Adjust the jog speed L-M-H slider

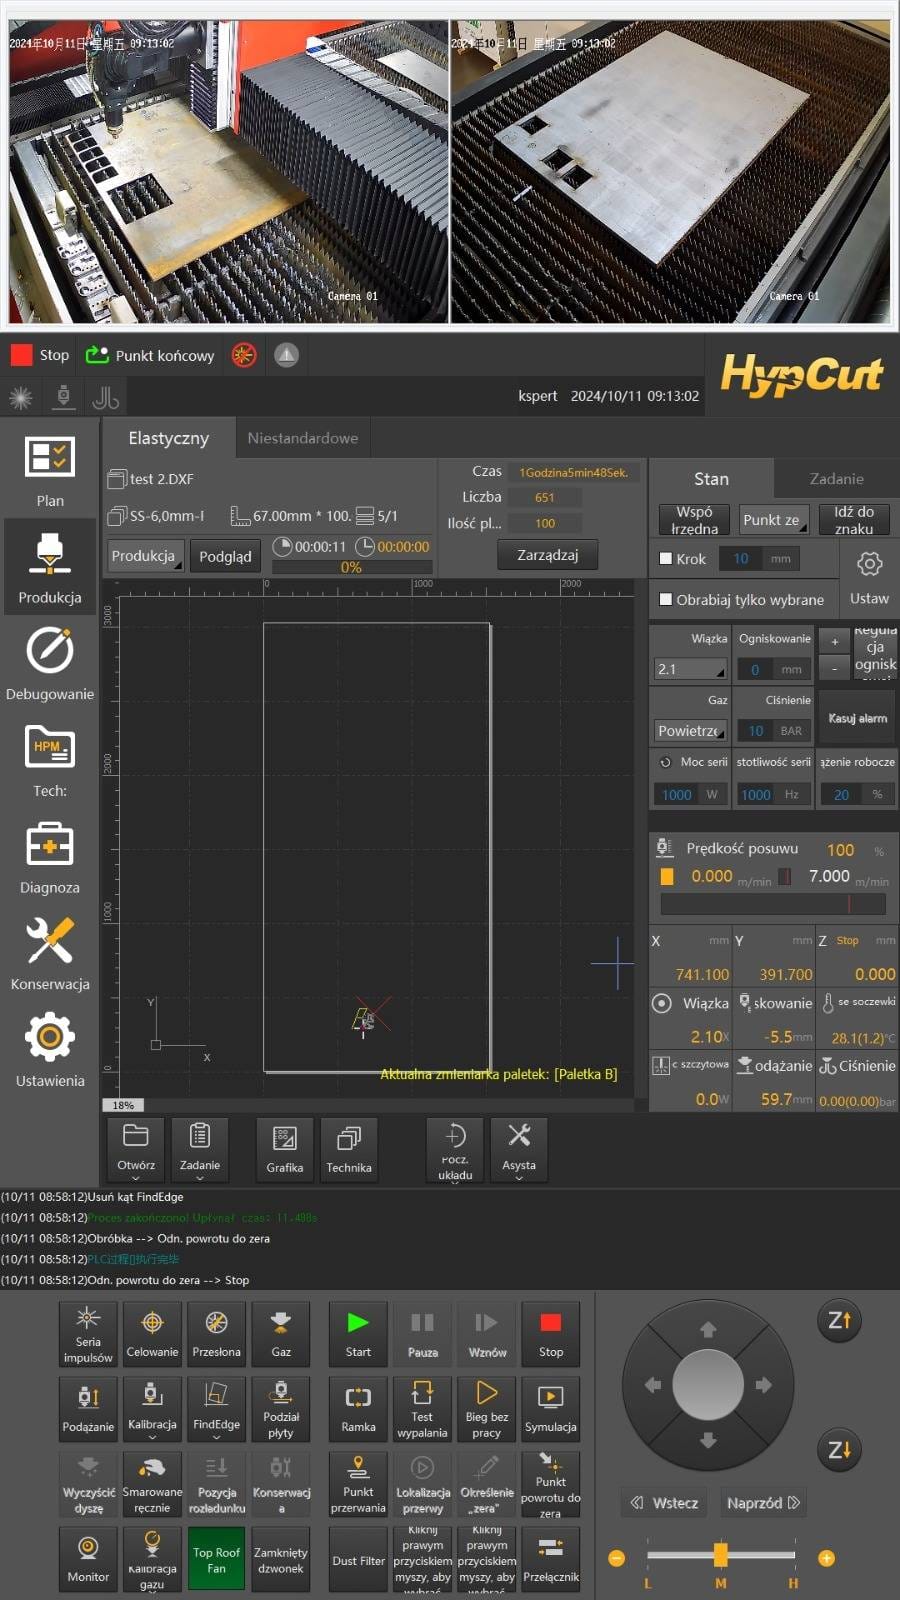point(720,1554)
